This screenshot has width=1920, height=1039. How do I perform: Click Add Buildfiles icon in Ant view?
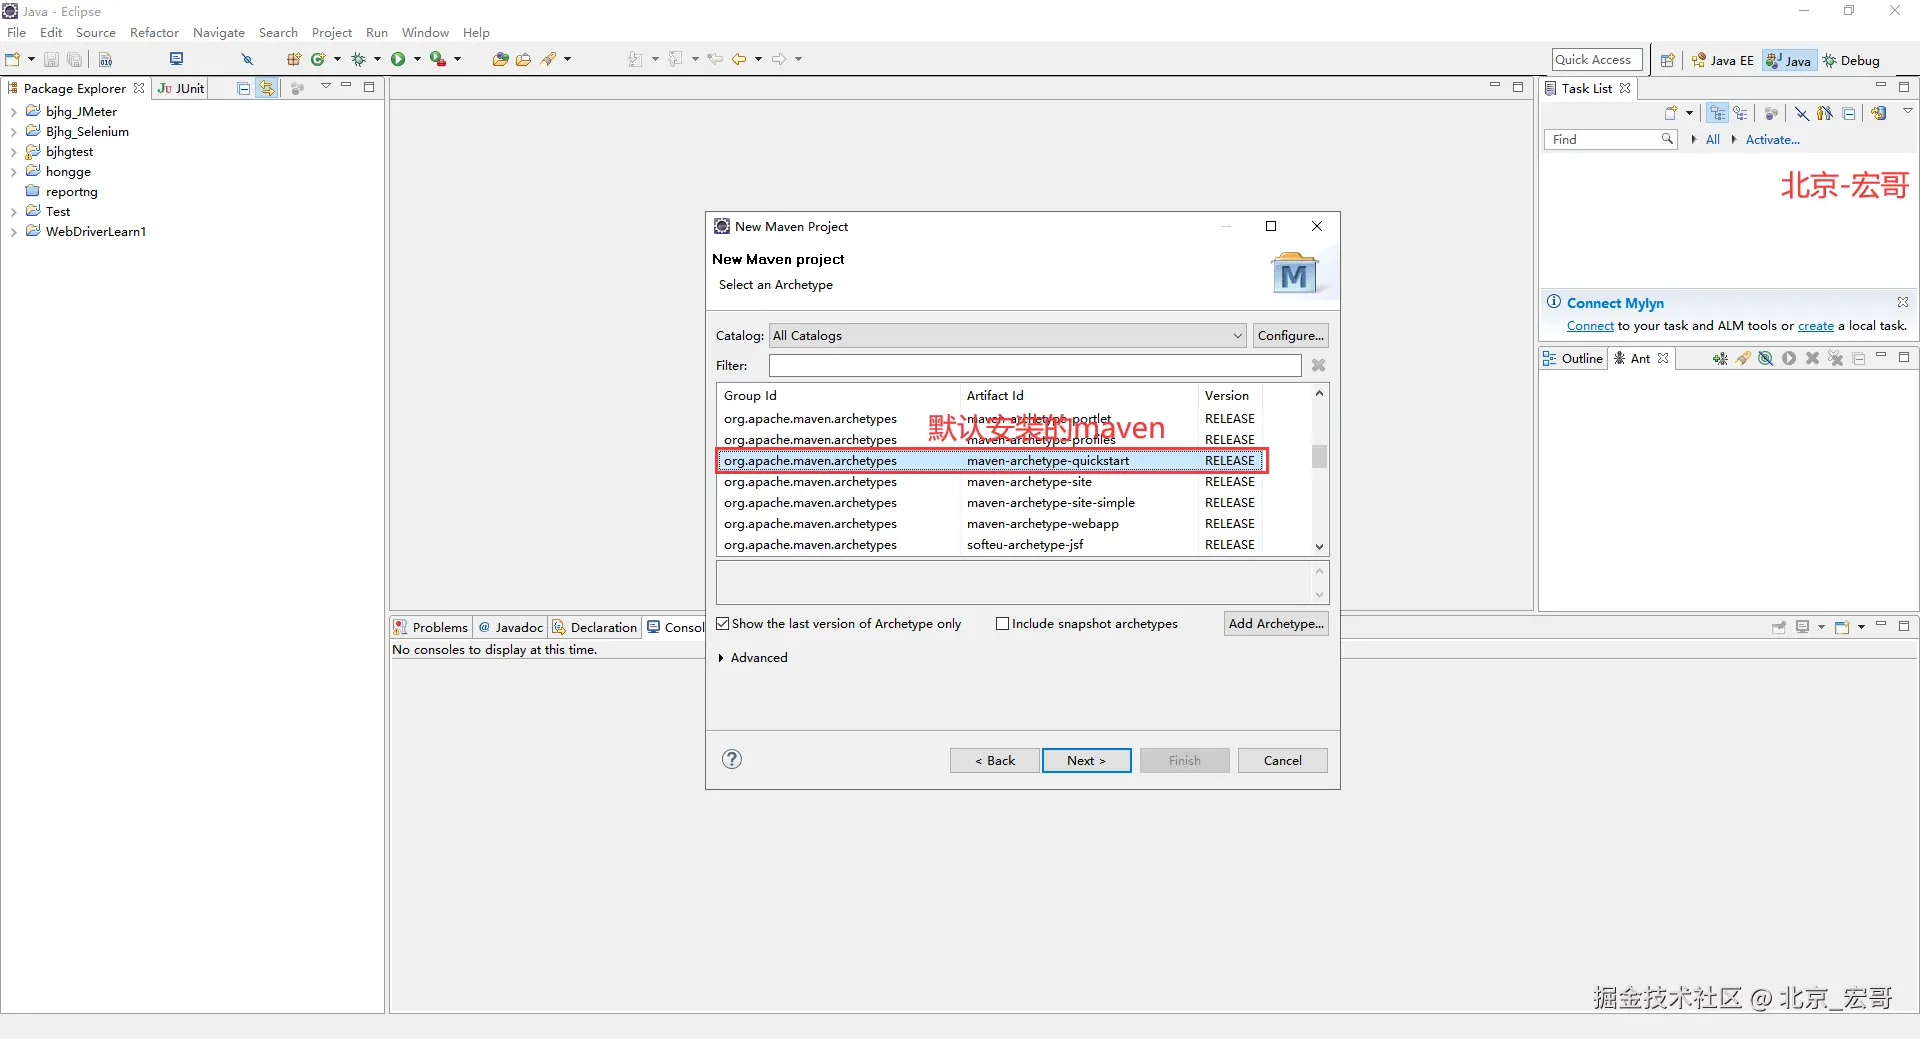pos(1719,358)
